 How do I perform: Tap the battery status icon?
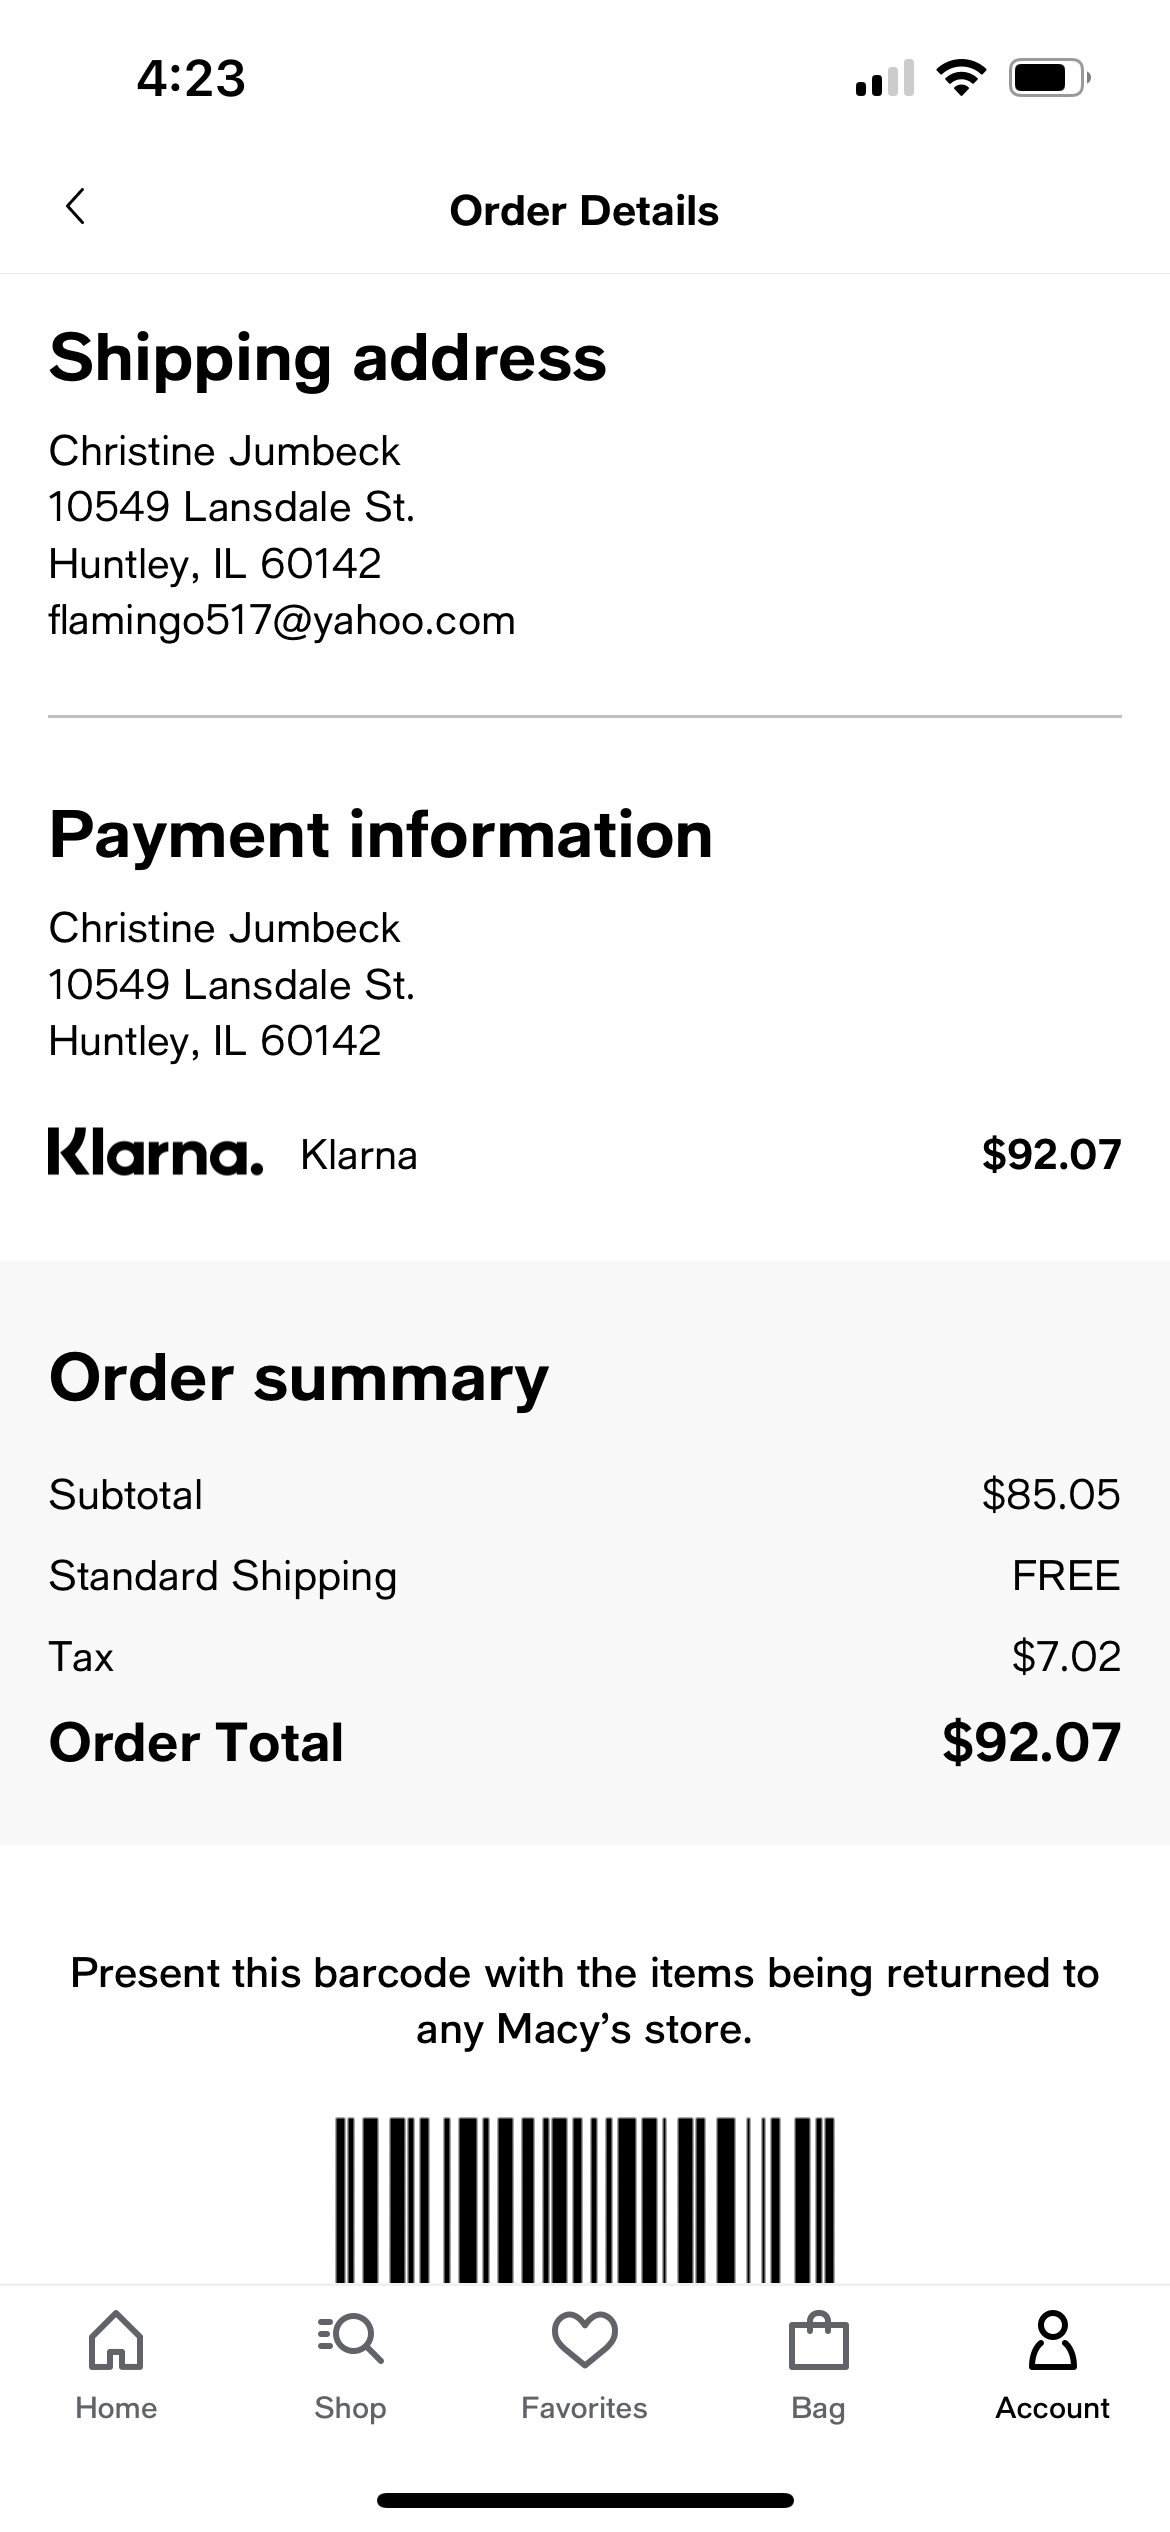[x=1049, y=77]
